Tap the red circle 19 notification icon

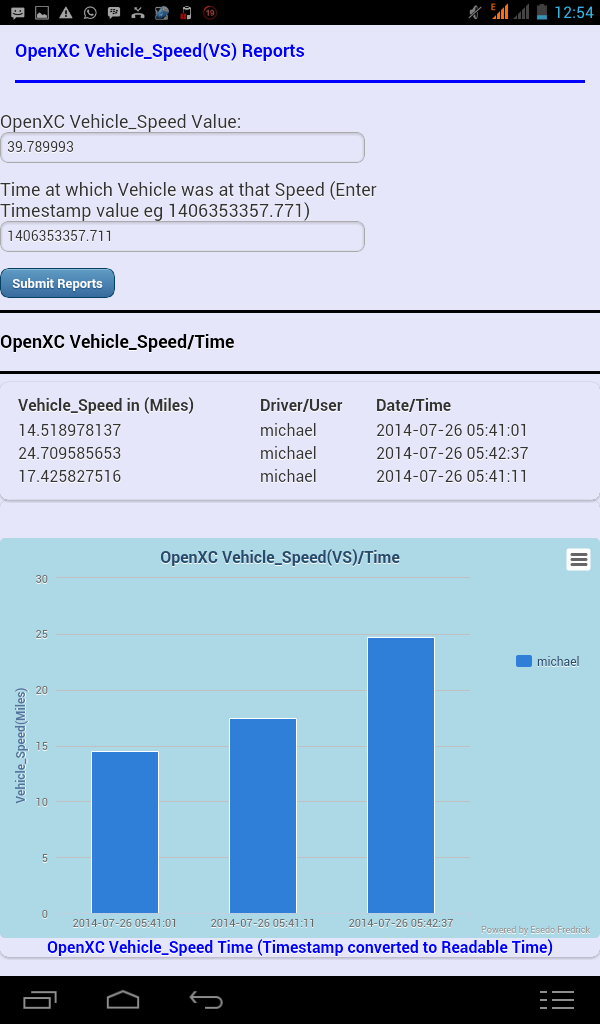(210, 12)
